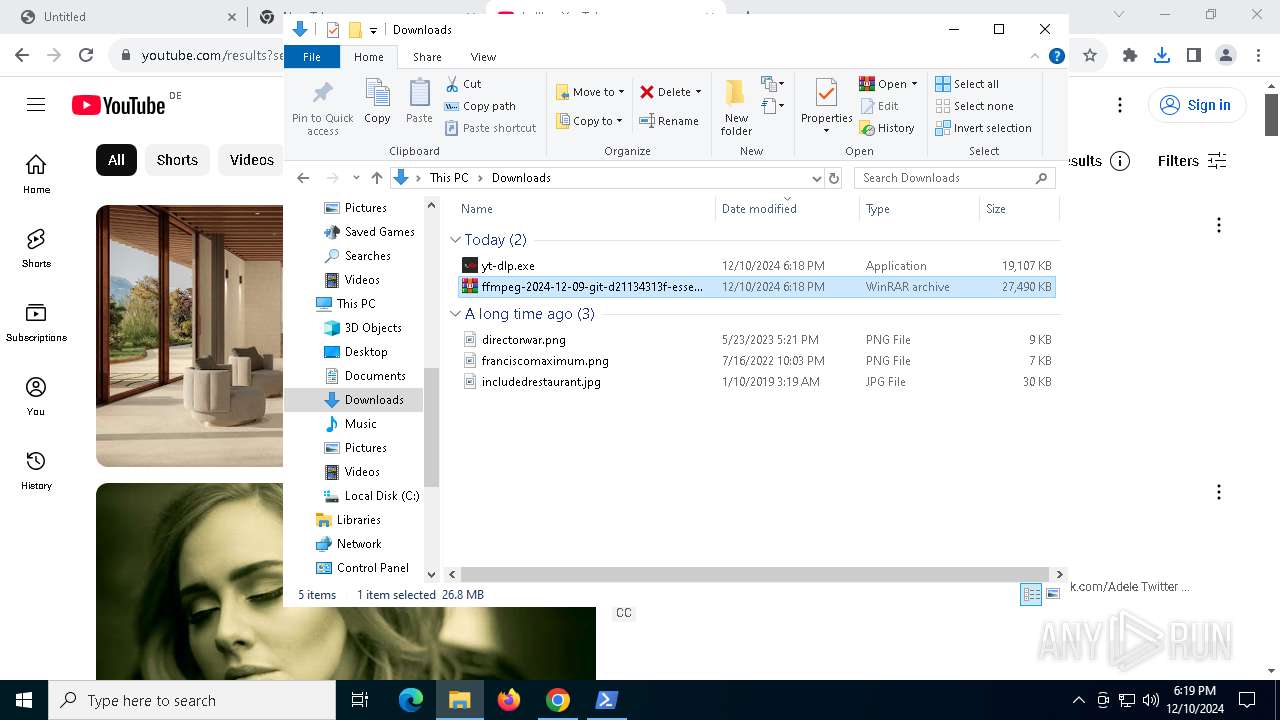Click Copy path in ribbon
Image resolution: width=1280 pixels, height=720 pixels.
click(x=480, y=106)
